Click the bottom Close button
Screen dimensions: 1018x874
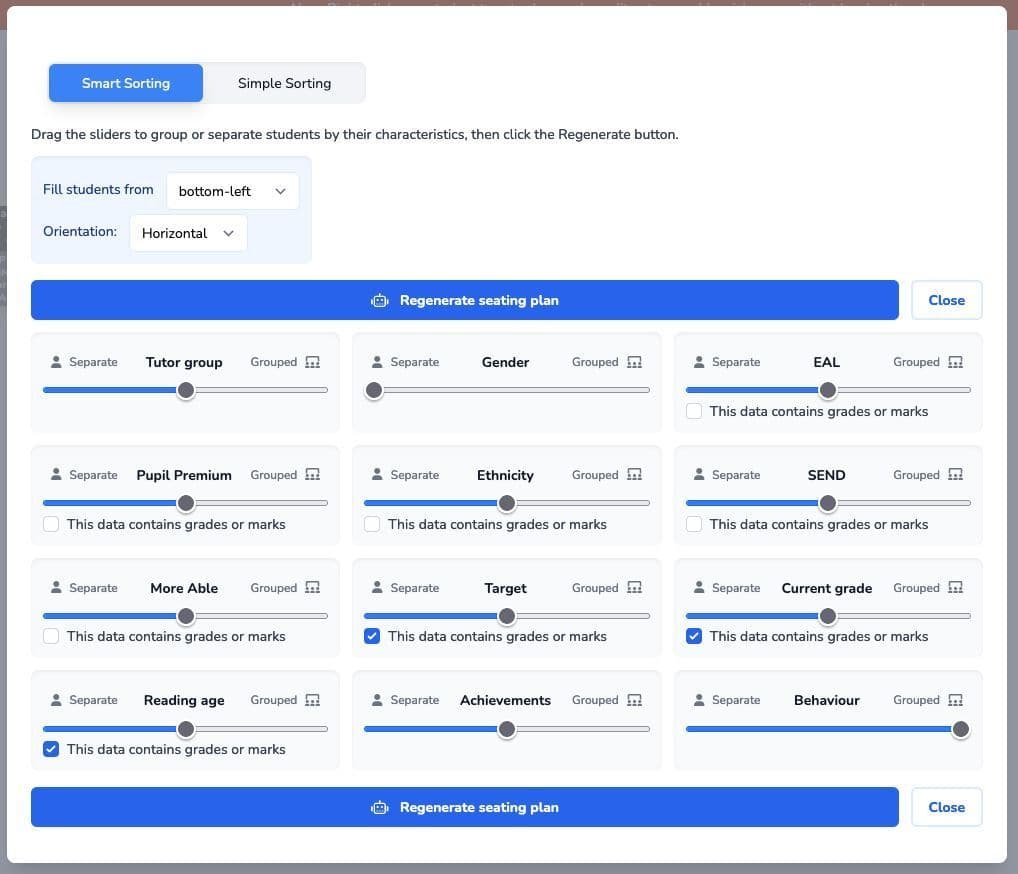(946, 807)
